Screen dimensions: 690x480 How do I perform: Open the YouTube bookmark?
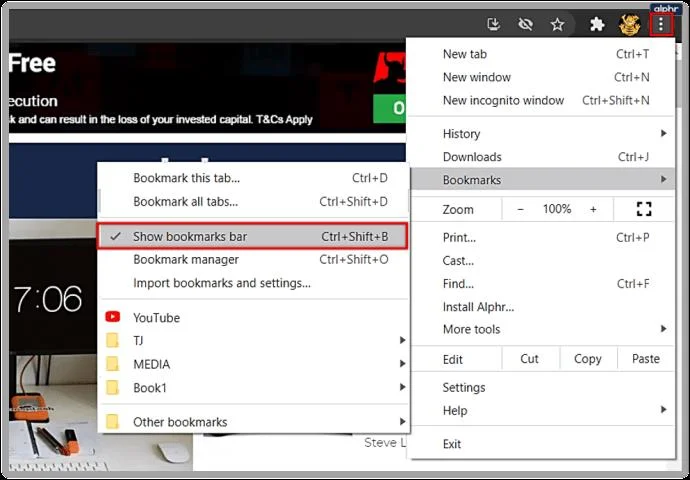tap(253, 317)
